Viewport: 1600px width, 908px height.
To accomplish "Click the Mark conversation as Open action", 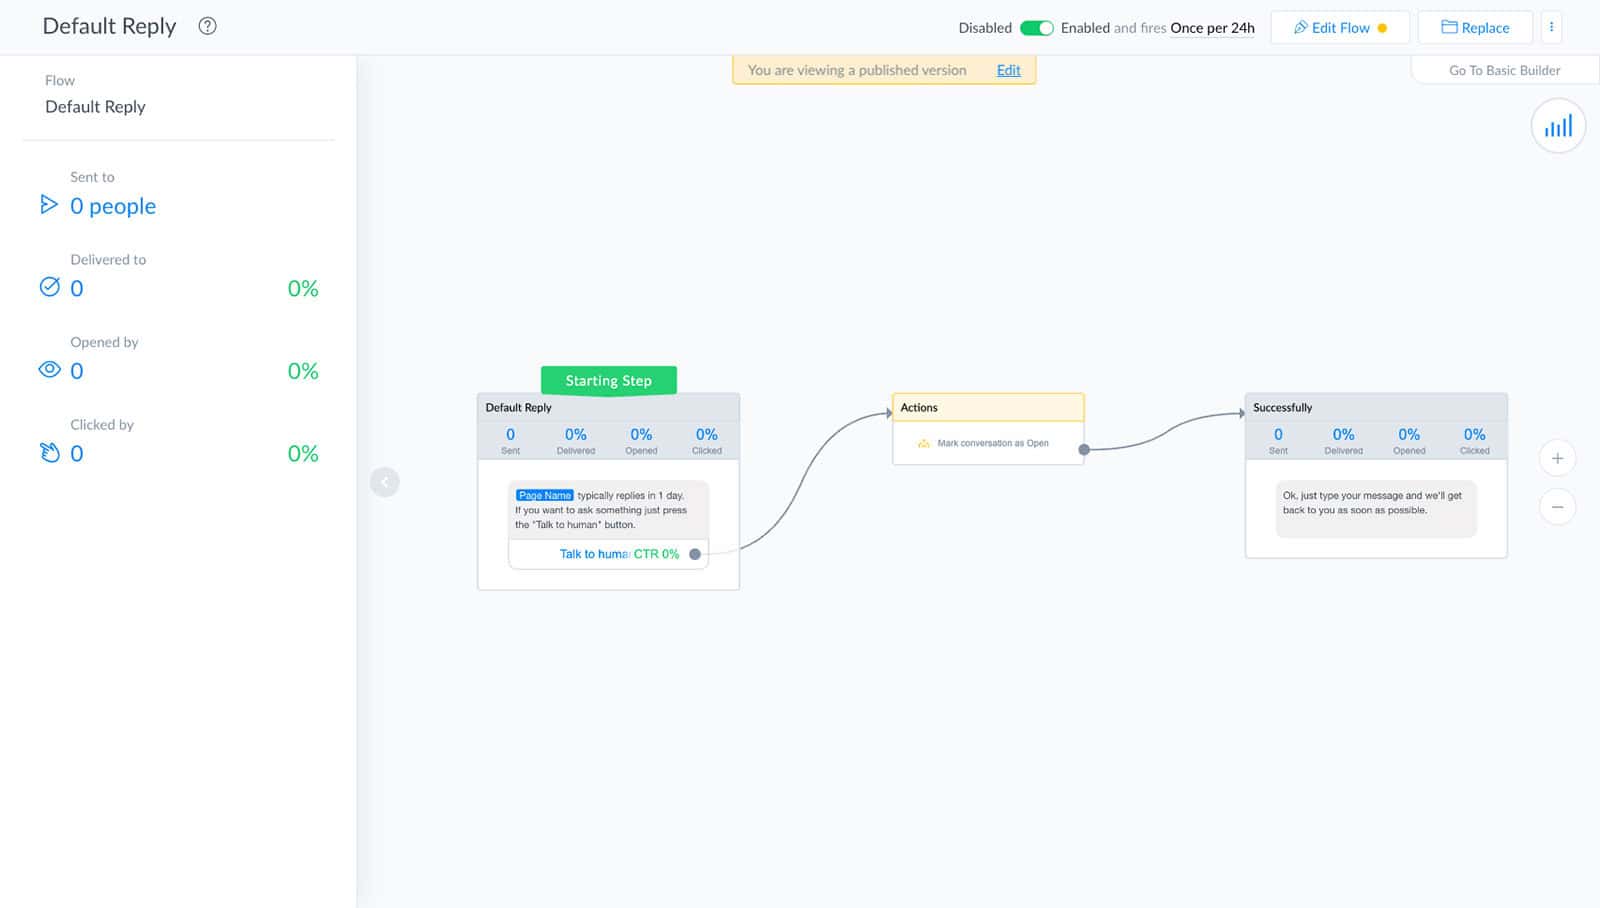I will pyautogui.click(x=983, y=443).
